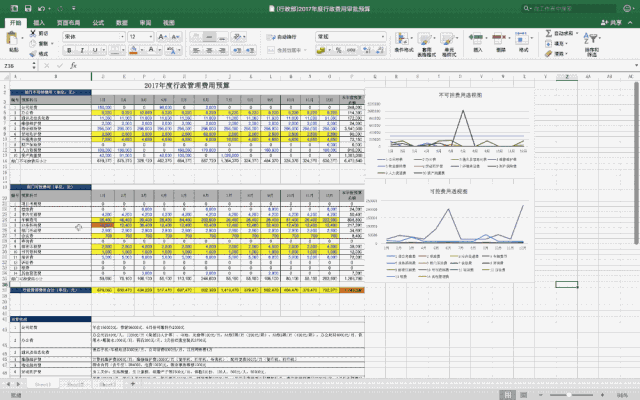This screenshot has width=640, height=400.
Task: Switch to the 页面布局 (Page Layout) tab
Action: [68, 23]
